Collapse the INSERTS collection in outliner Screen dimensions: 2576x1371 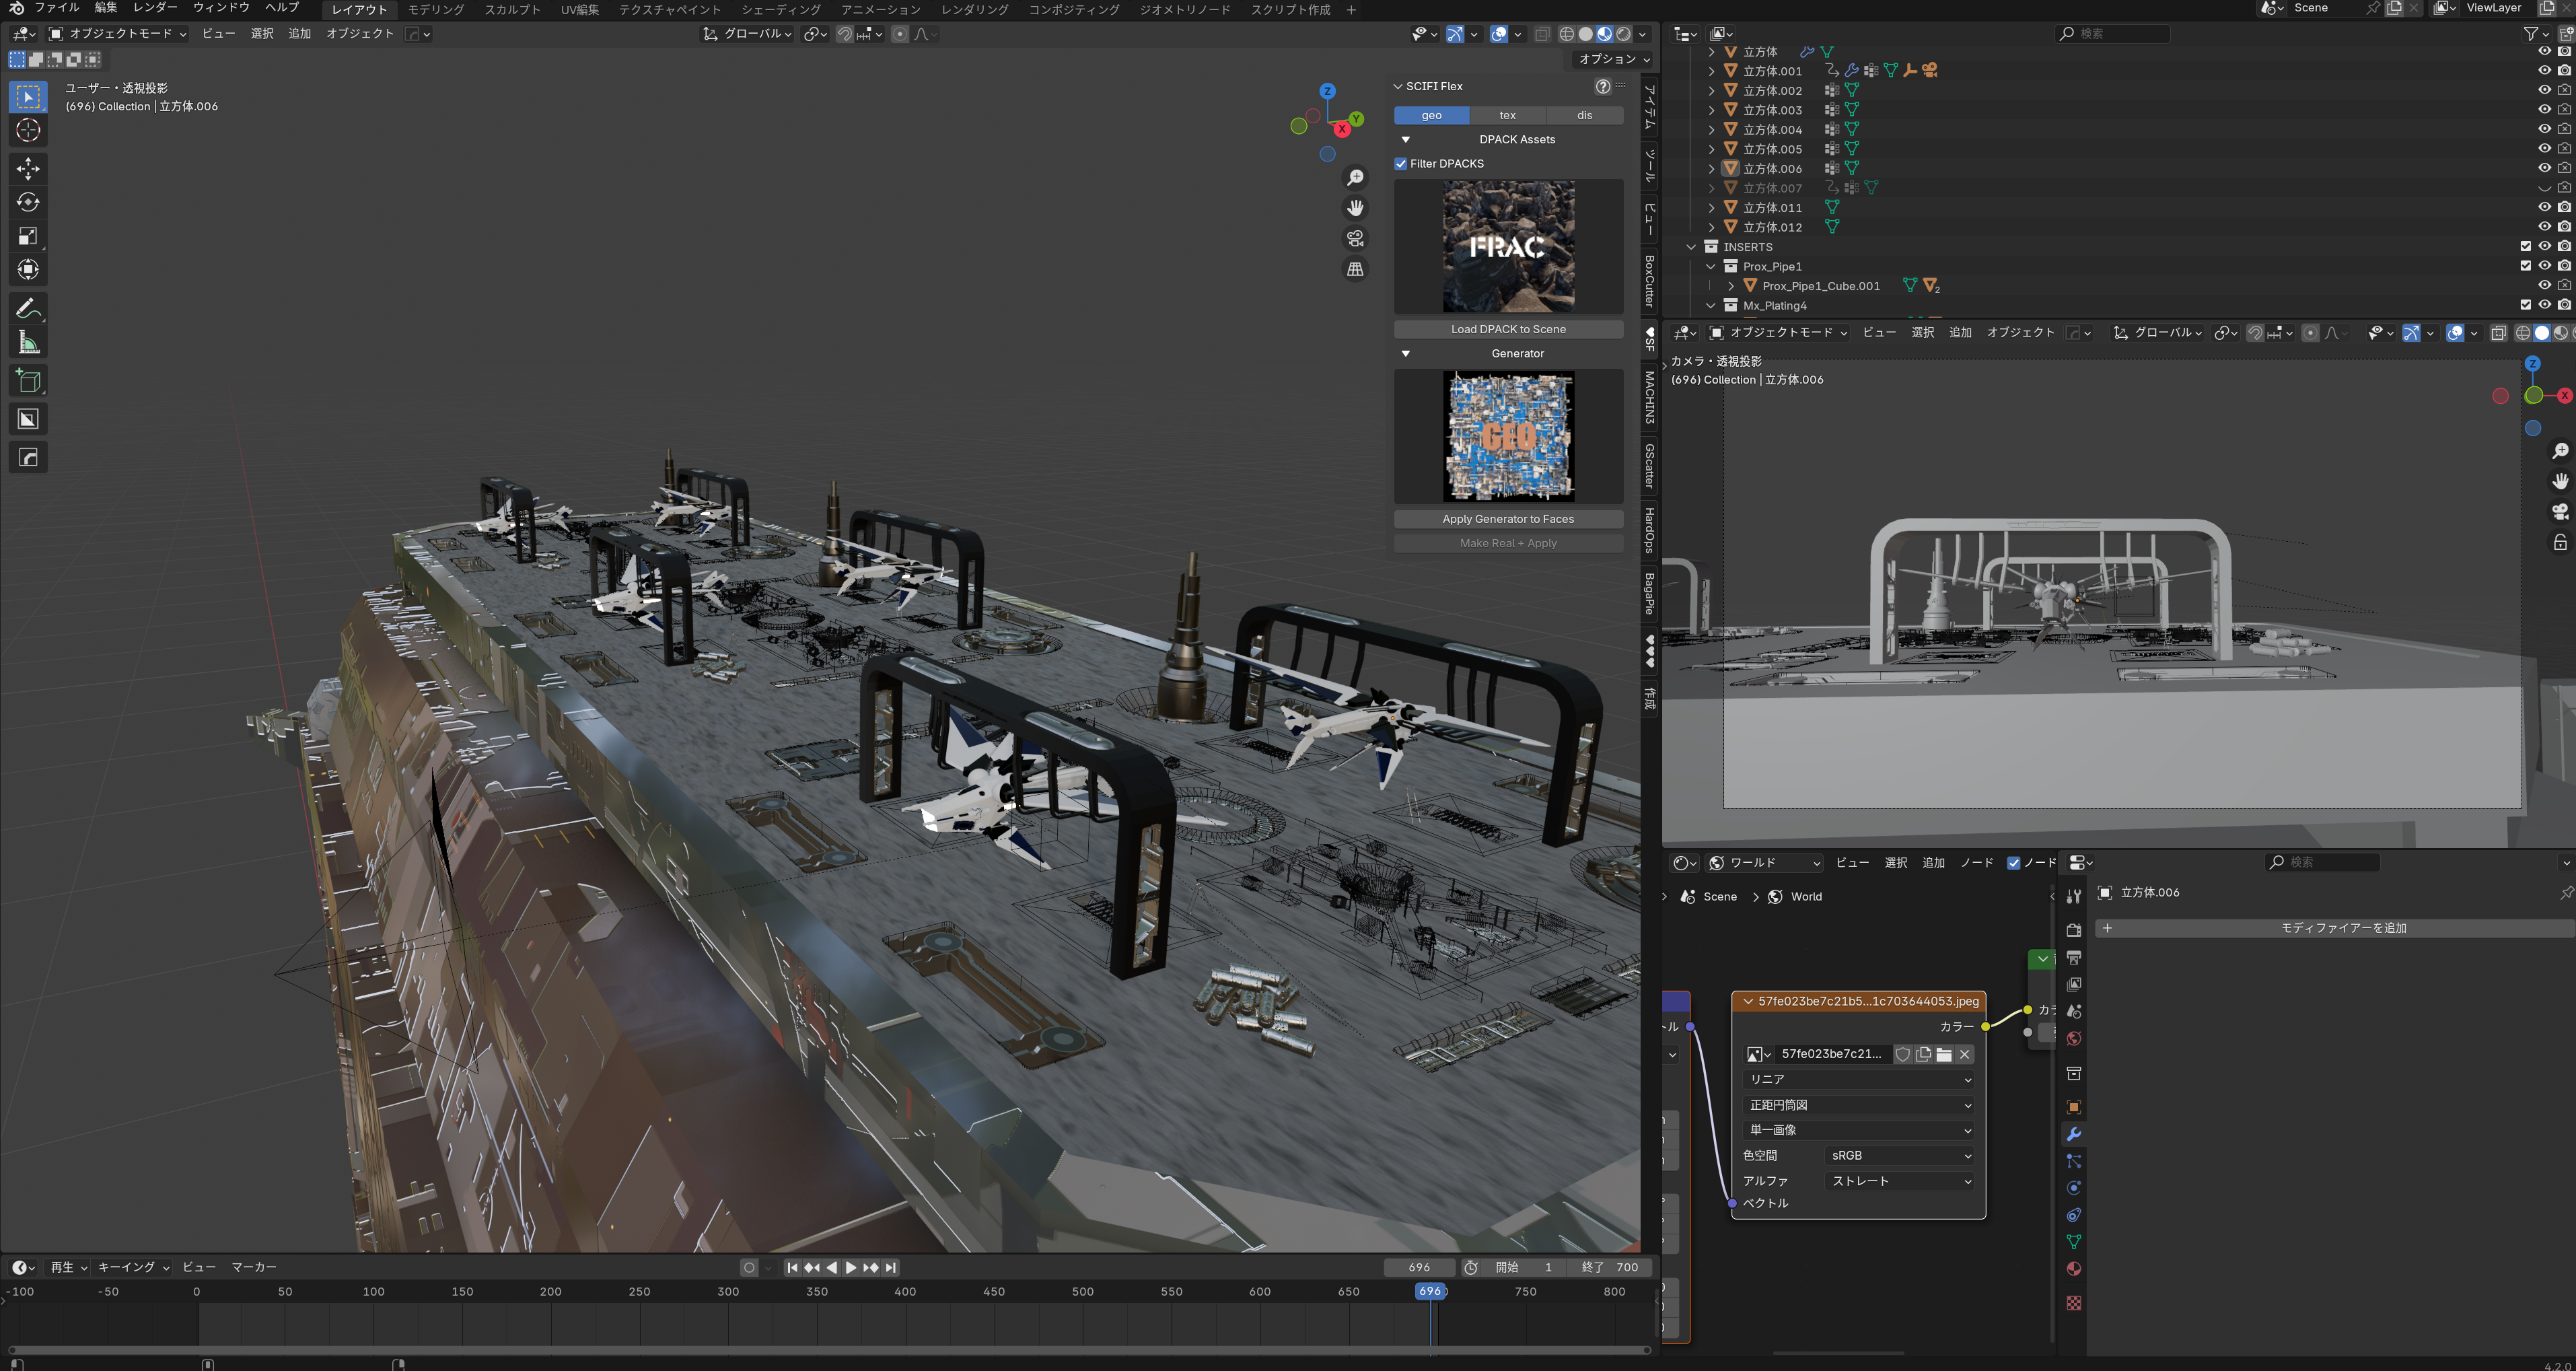(1692, 247)
